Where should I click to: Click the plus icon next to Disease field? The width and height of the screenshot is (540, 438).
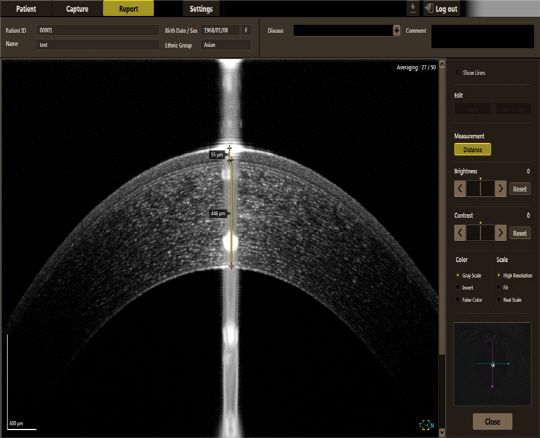point(397,31)
